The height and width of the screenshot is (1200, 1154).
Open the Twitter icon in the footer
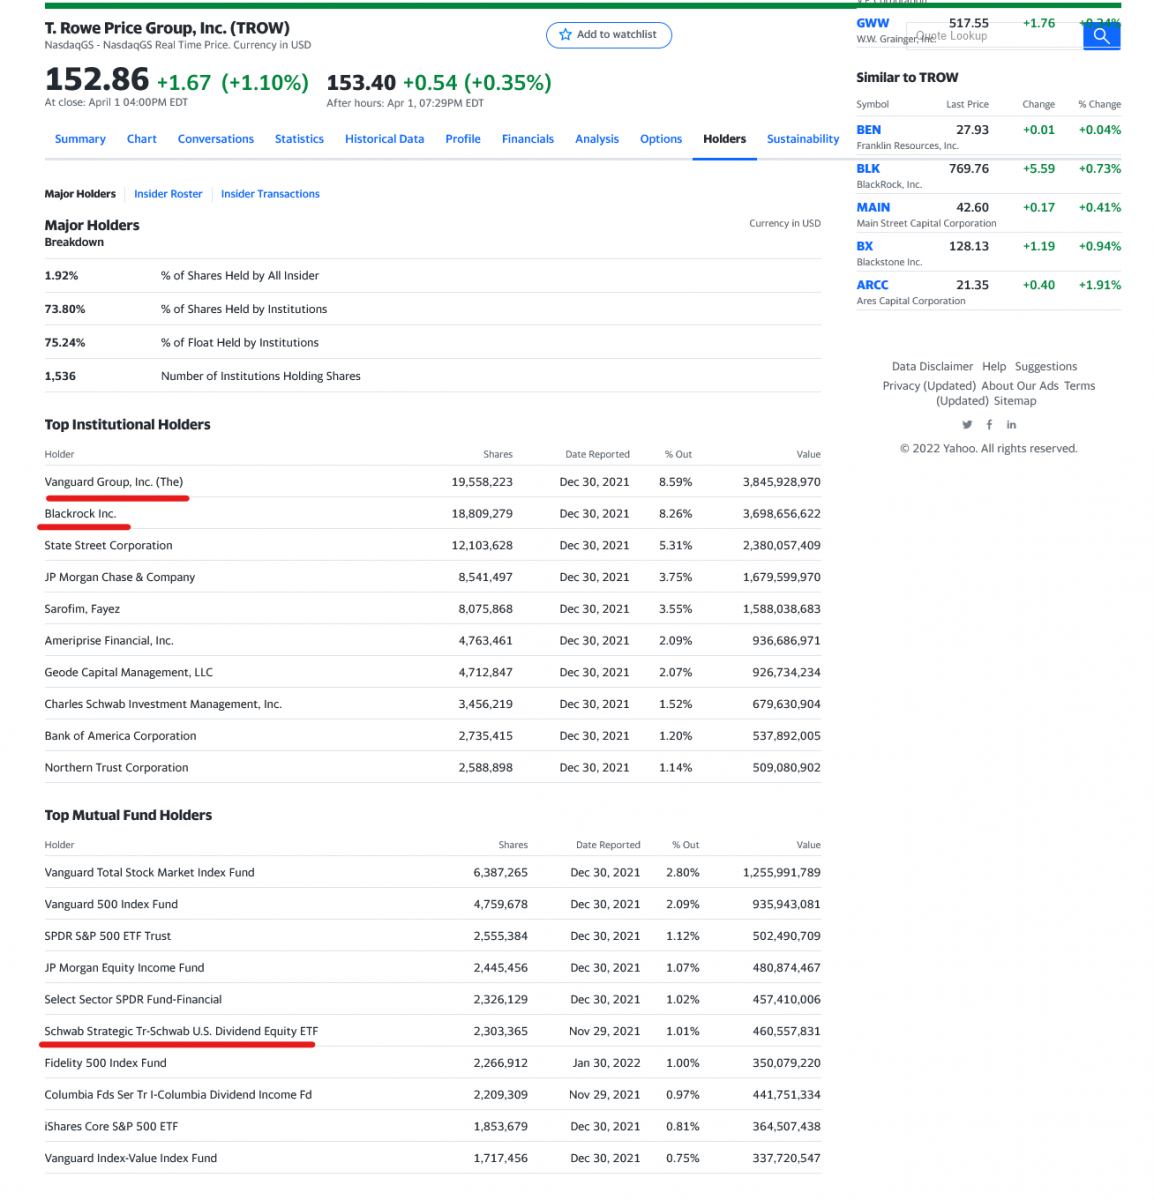[x=967, y=425]
